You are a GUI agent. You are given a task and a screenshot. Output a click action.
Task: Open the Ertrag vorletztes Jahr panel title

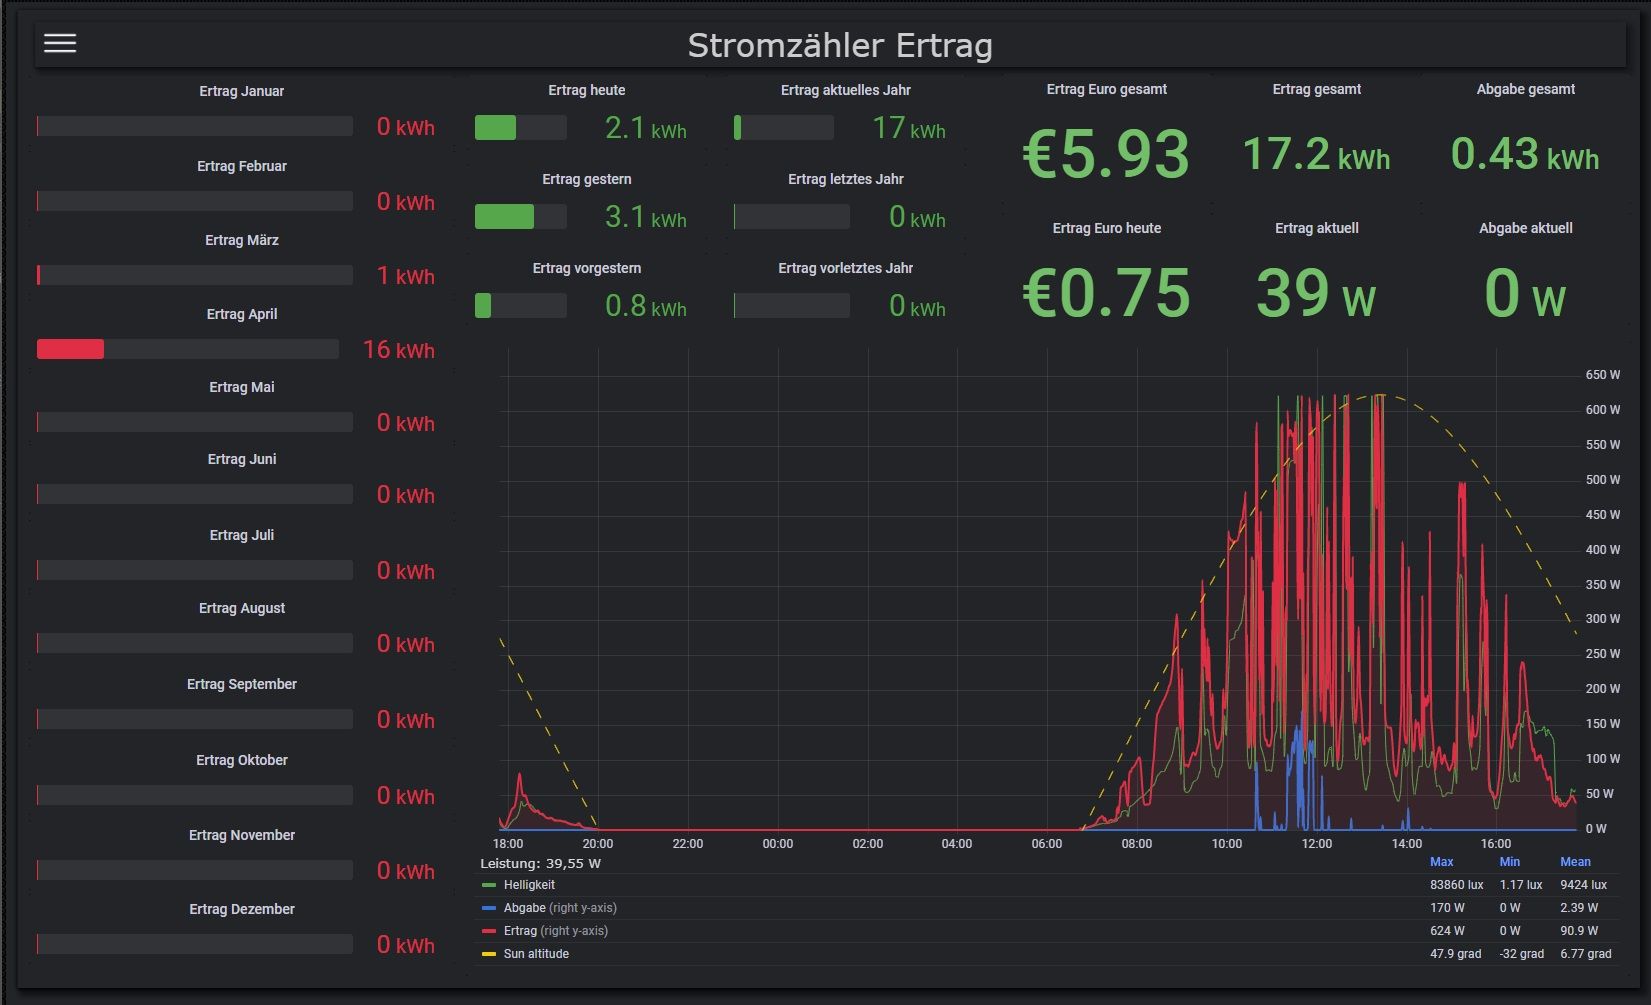[846, 268]
